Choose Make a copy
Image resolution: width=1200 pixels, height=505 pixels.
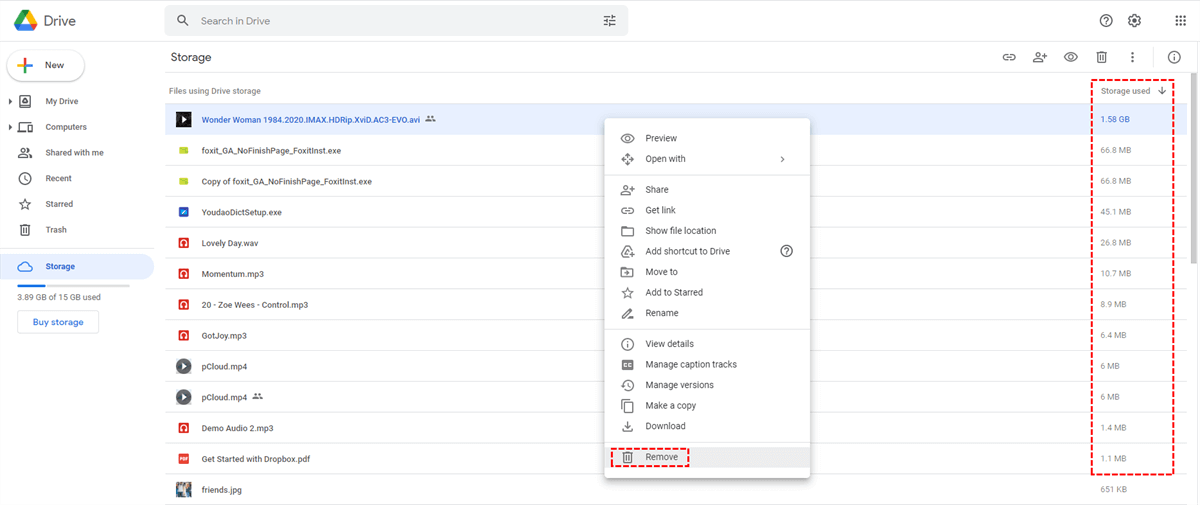707,405
